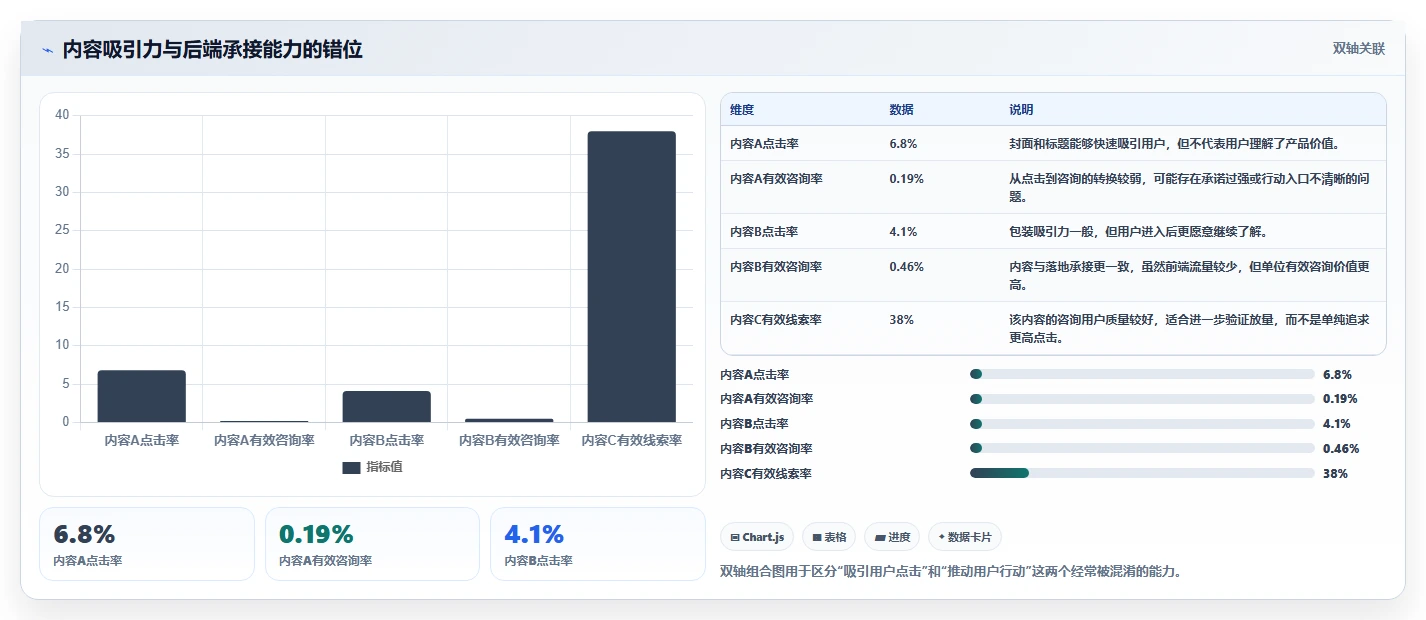Click the 表格 tag chip

[x=829, y=537]
